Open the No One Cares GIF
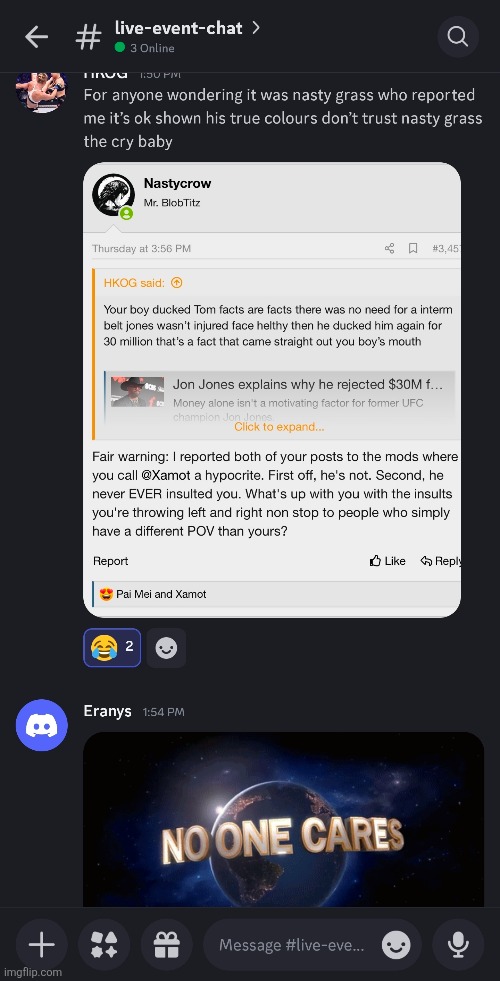Viewport: 500px width, 981px height. [283, 819]
